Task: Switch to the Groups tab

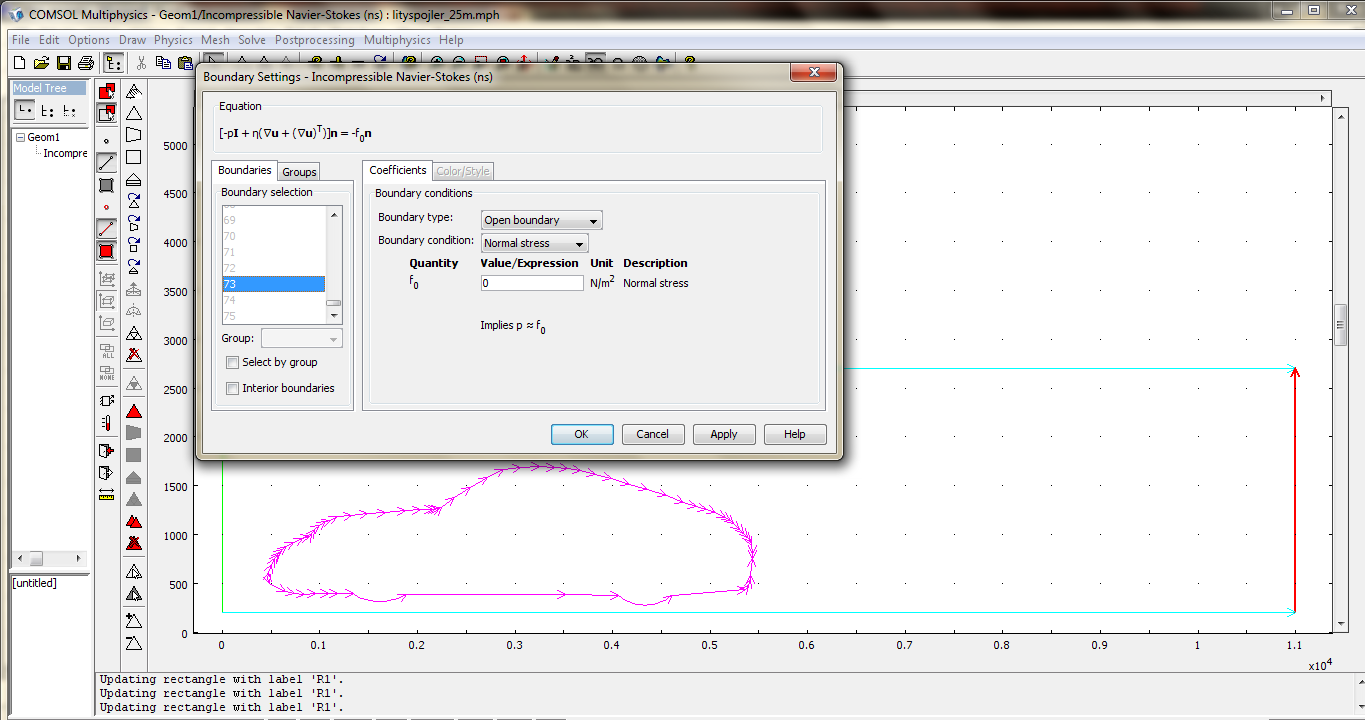Action: [299, 172]
